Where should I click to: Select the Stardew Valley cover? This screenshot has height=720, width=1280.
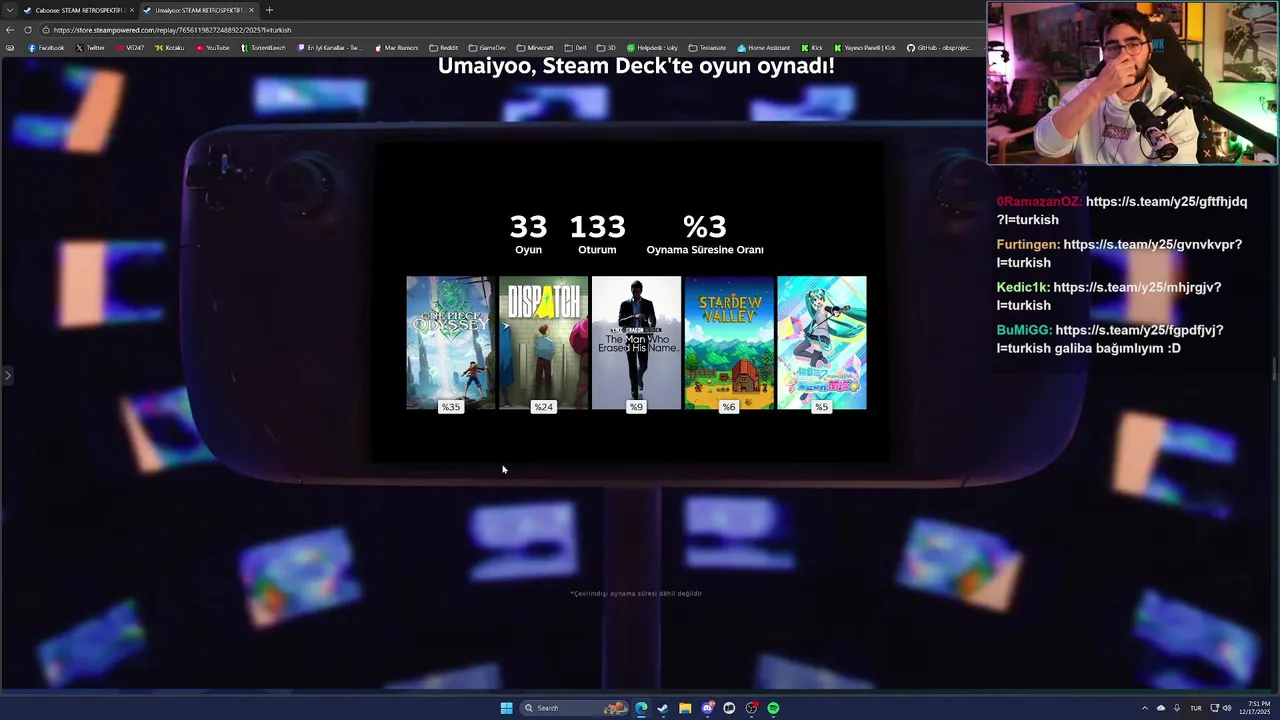point(729,343)
